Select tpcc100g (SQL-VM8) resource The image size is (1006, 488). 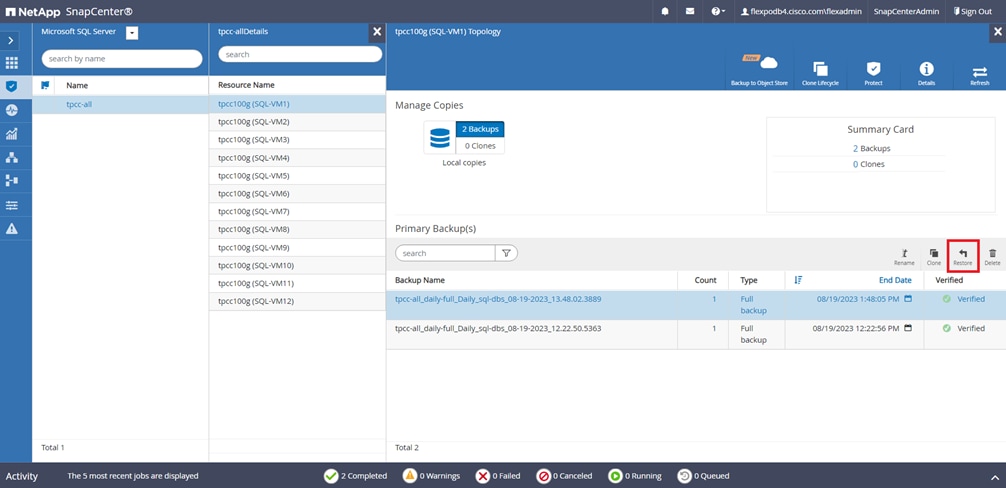coord(297,229)
